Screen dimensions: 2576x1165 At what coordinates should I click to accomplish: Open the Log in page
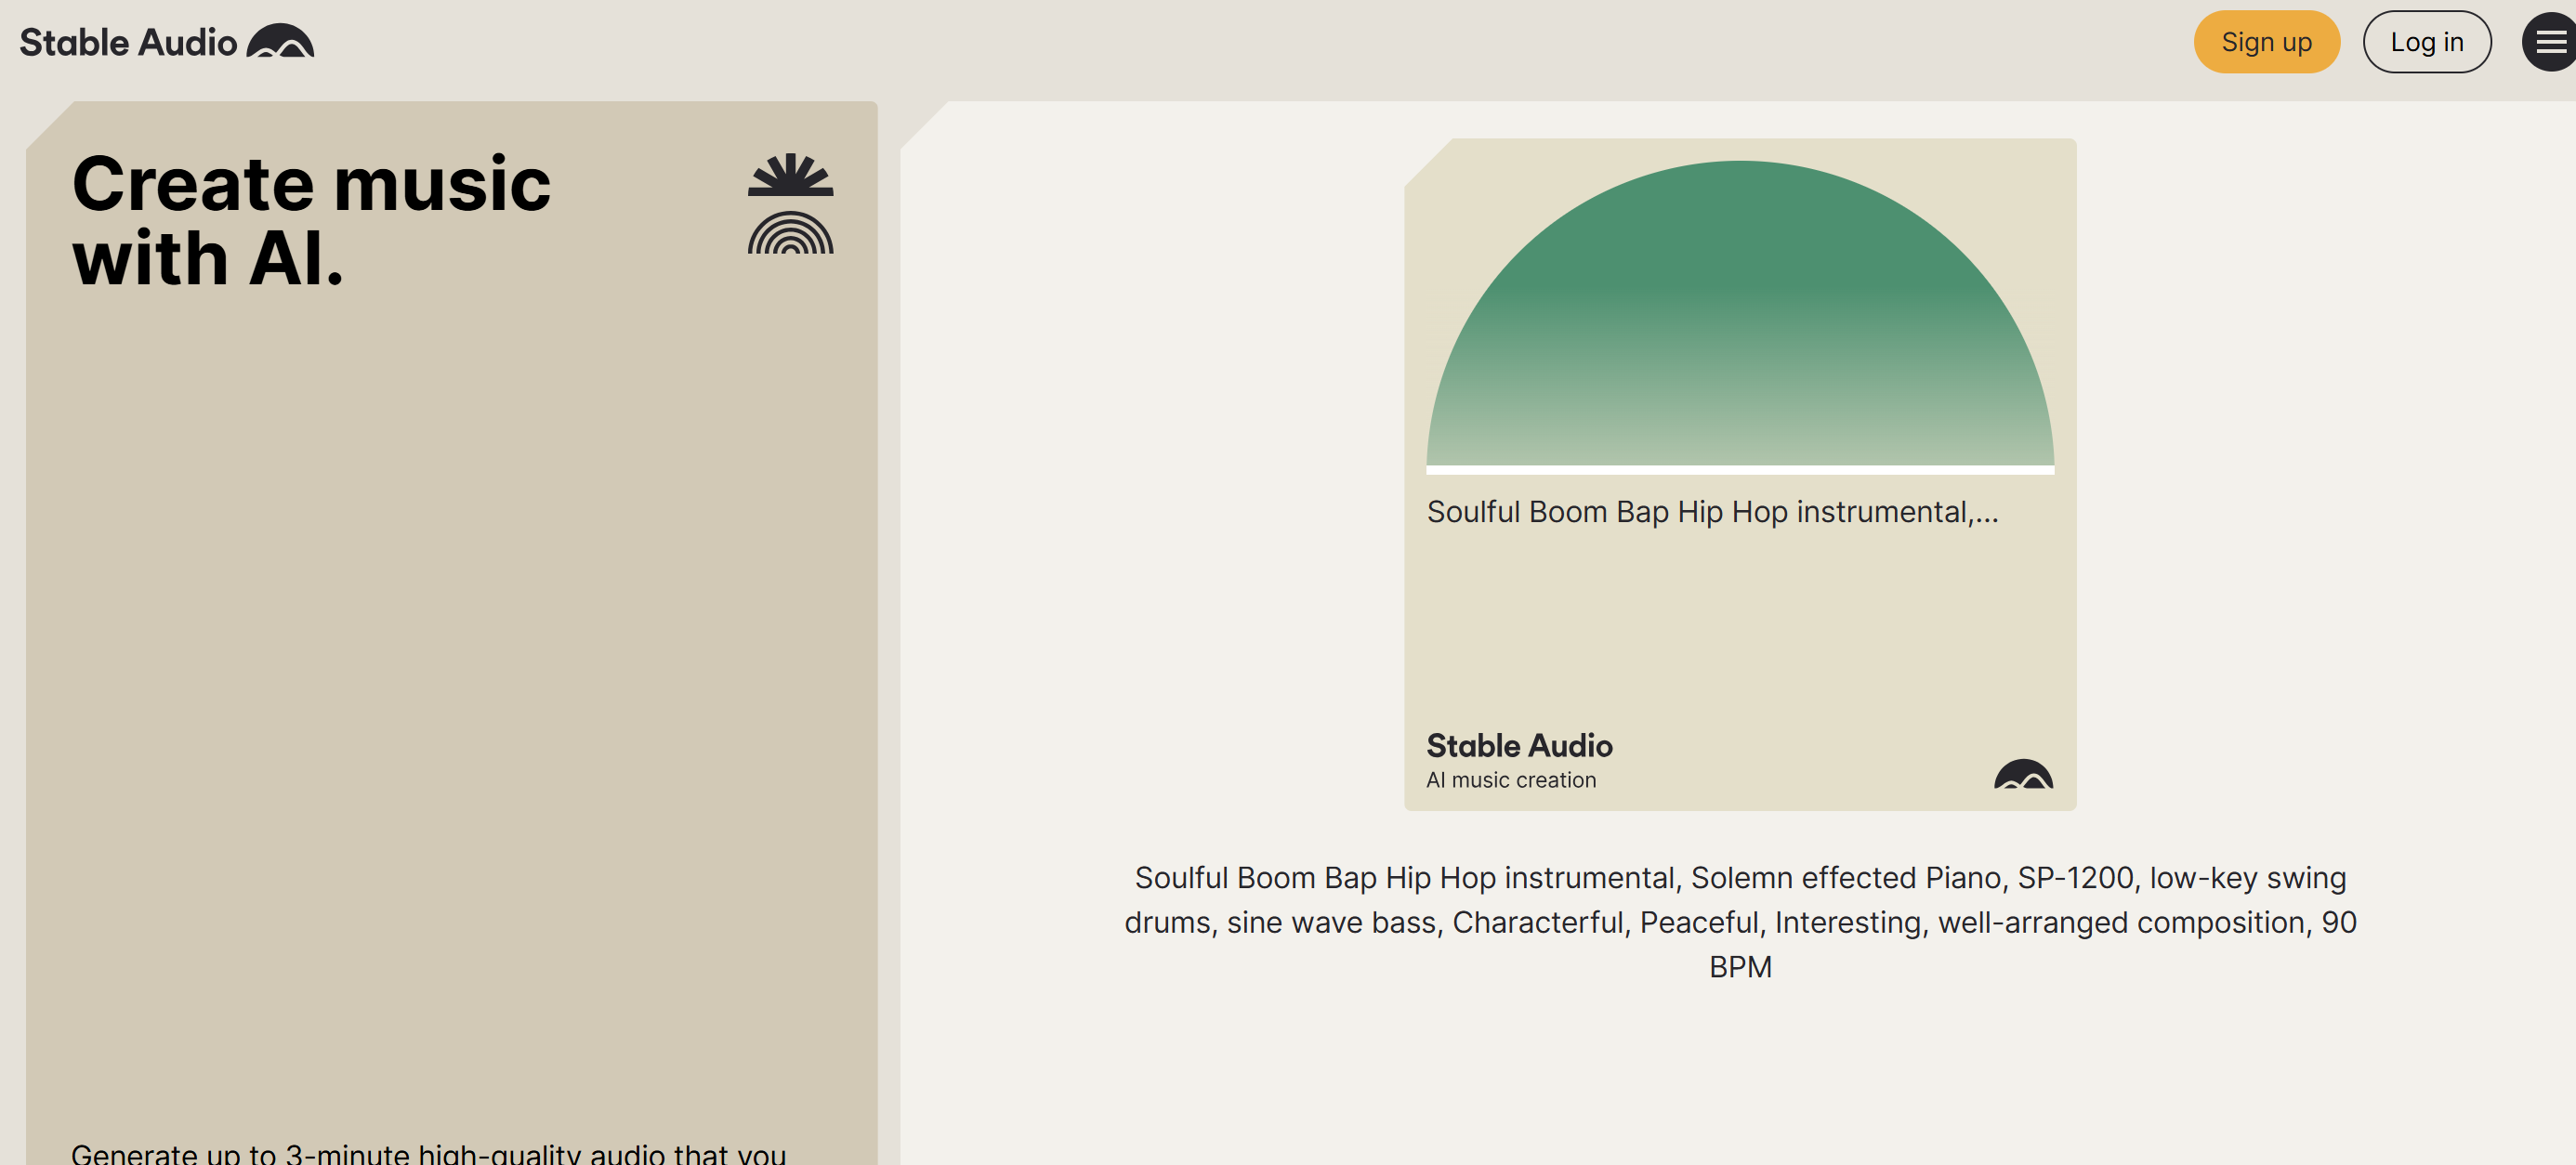tap(2427, 41)
